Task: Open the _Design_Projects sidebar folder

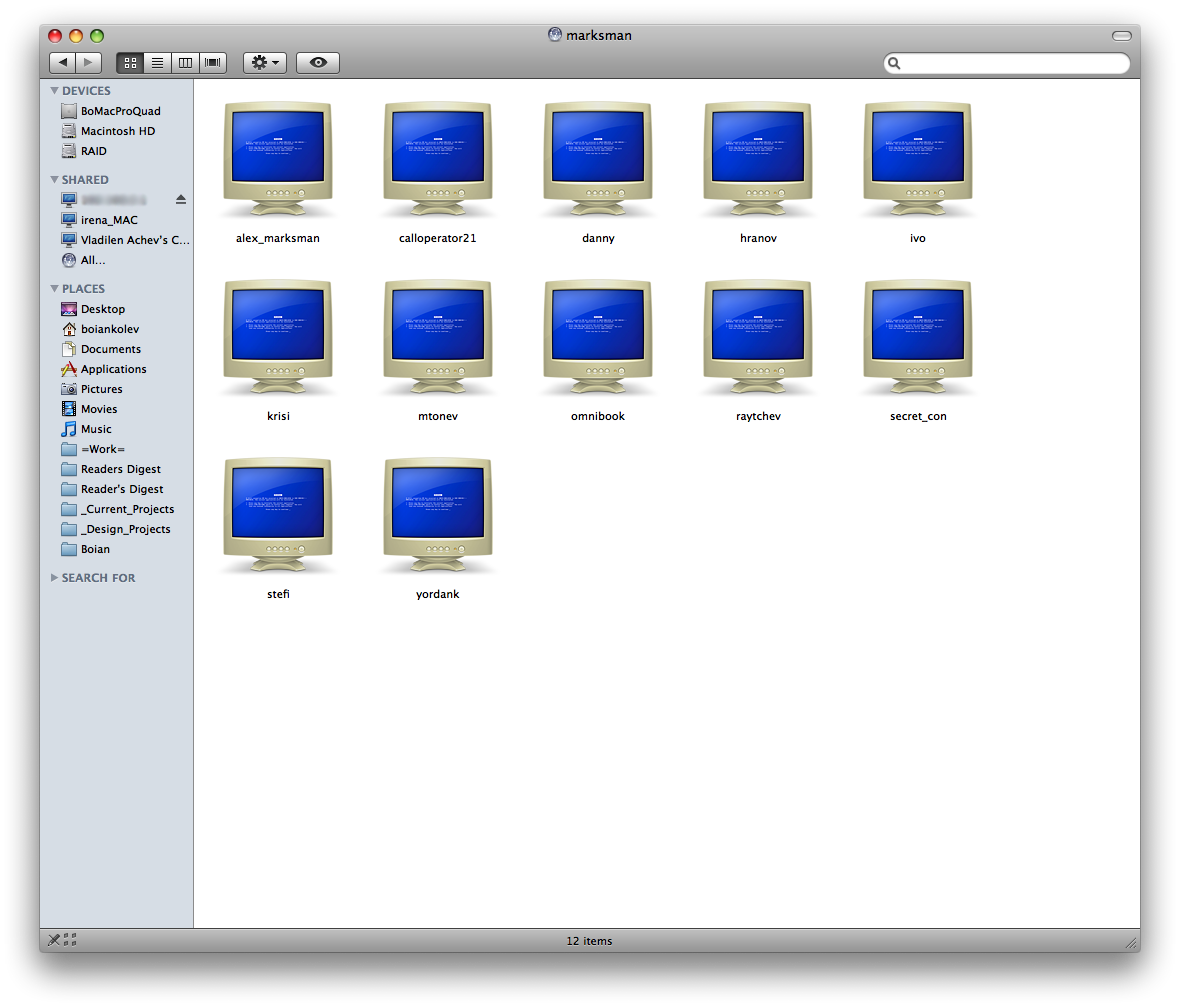Action: coord(125,529)
